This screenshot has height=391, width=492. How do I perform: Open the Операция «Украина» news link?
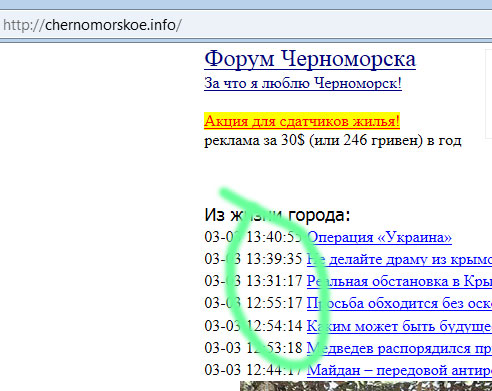[379, 237]
